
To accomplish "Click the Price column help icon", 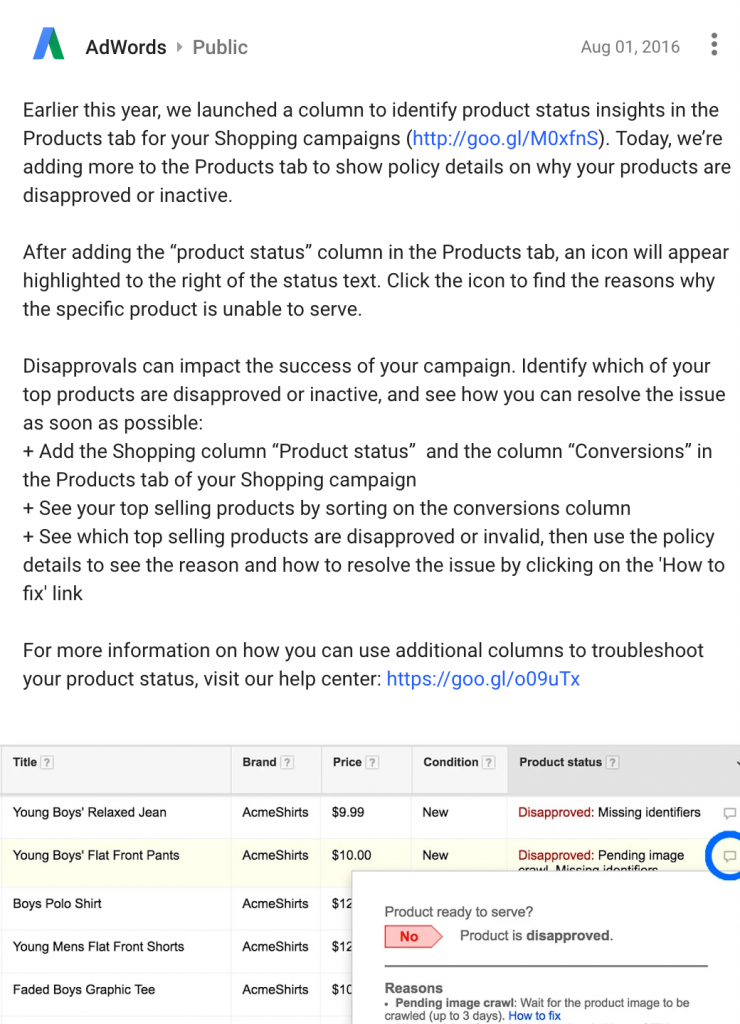I will click(x=372, y=762).
